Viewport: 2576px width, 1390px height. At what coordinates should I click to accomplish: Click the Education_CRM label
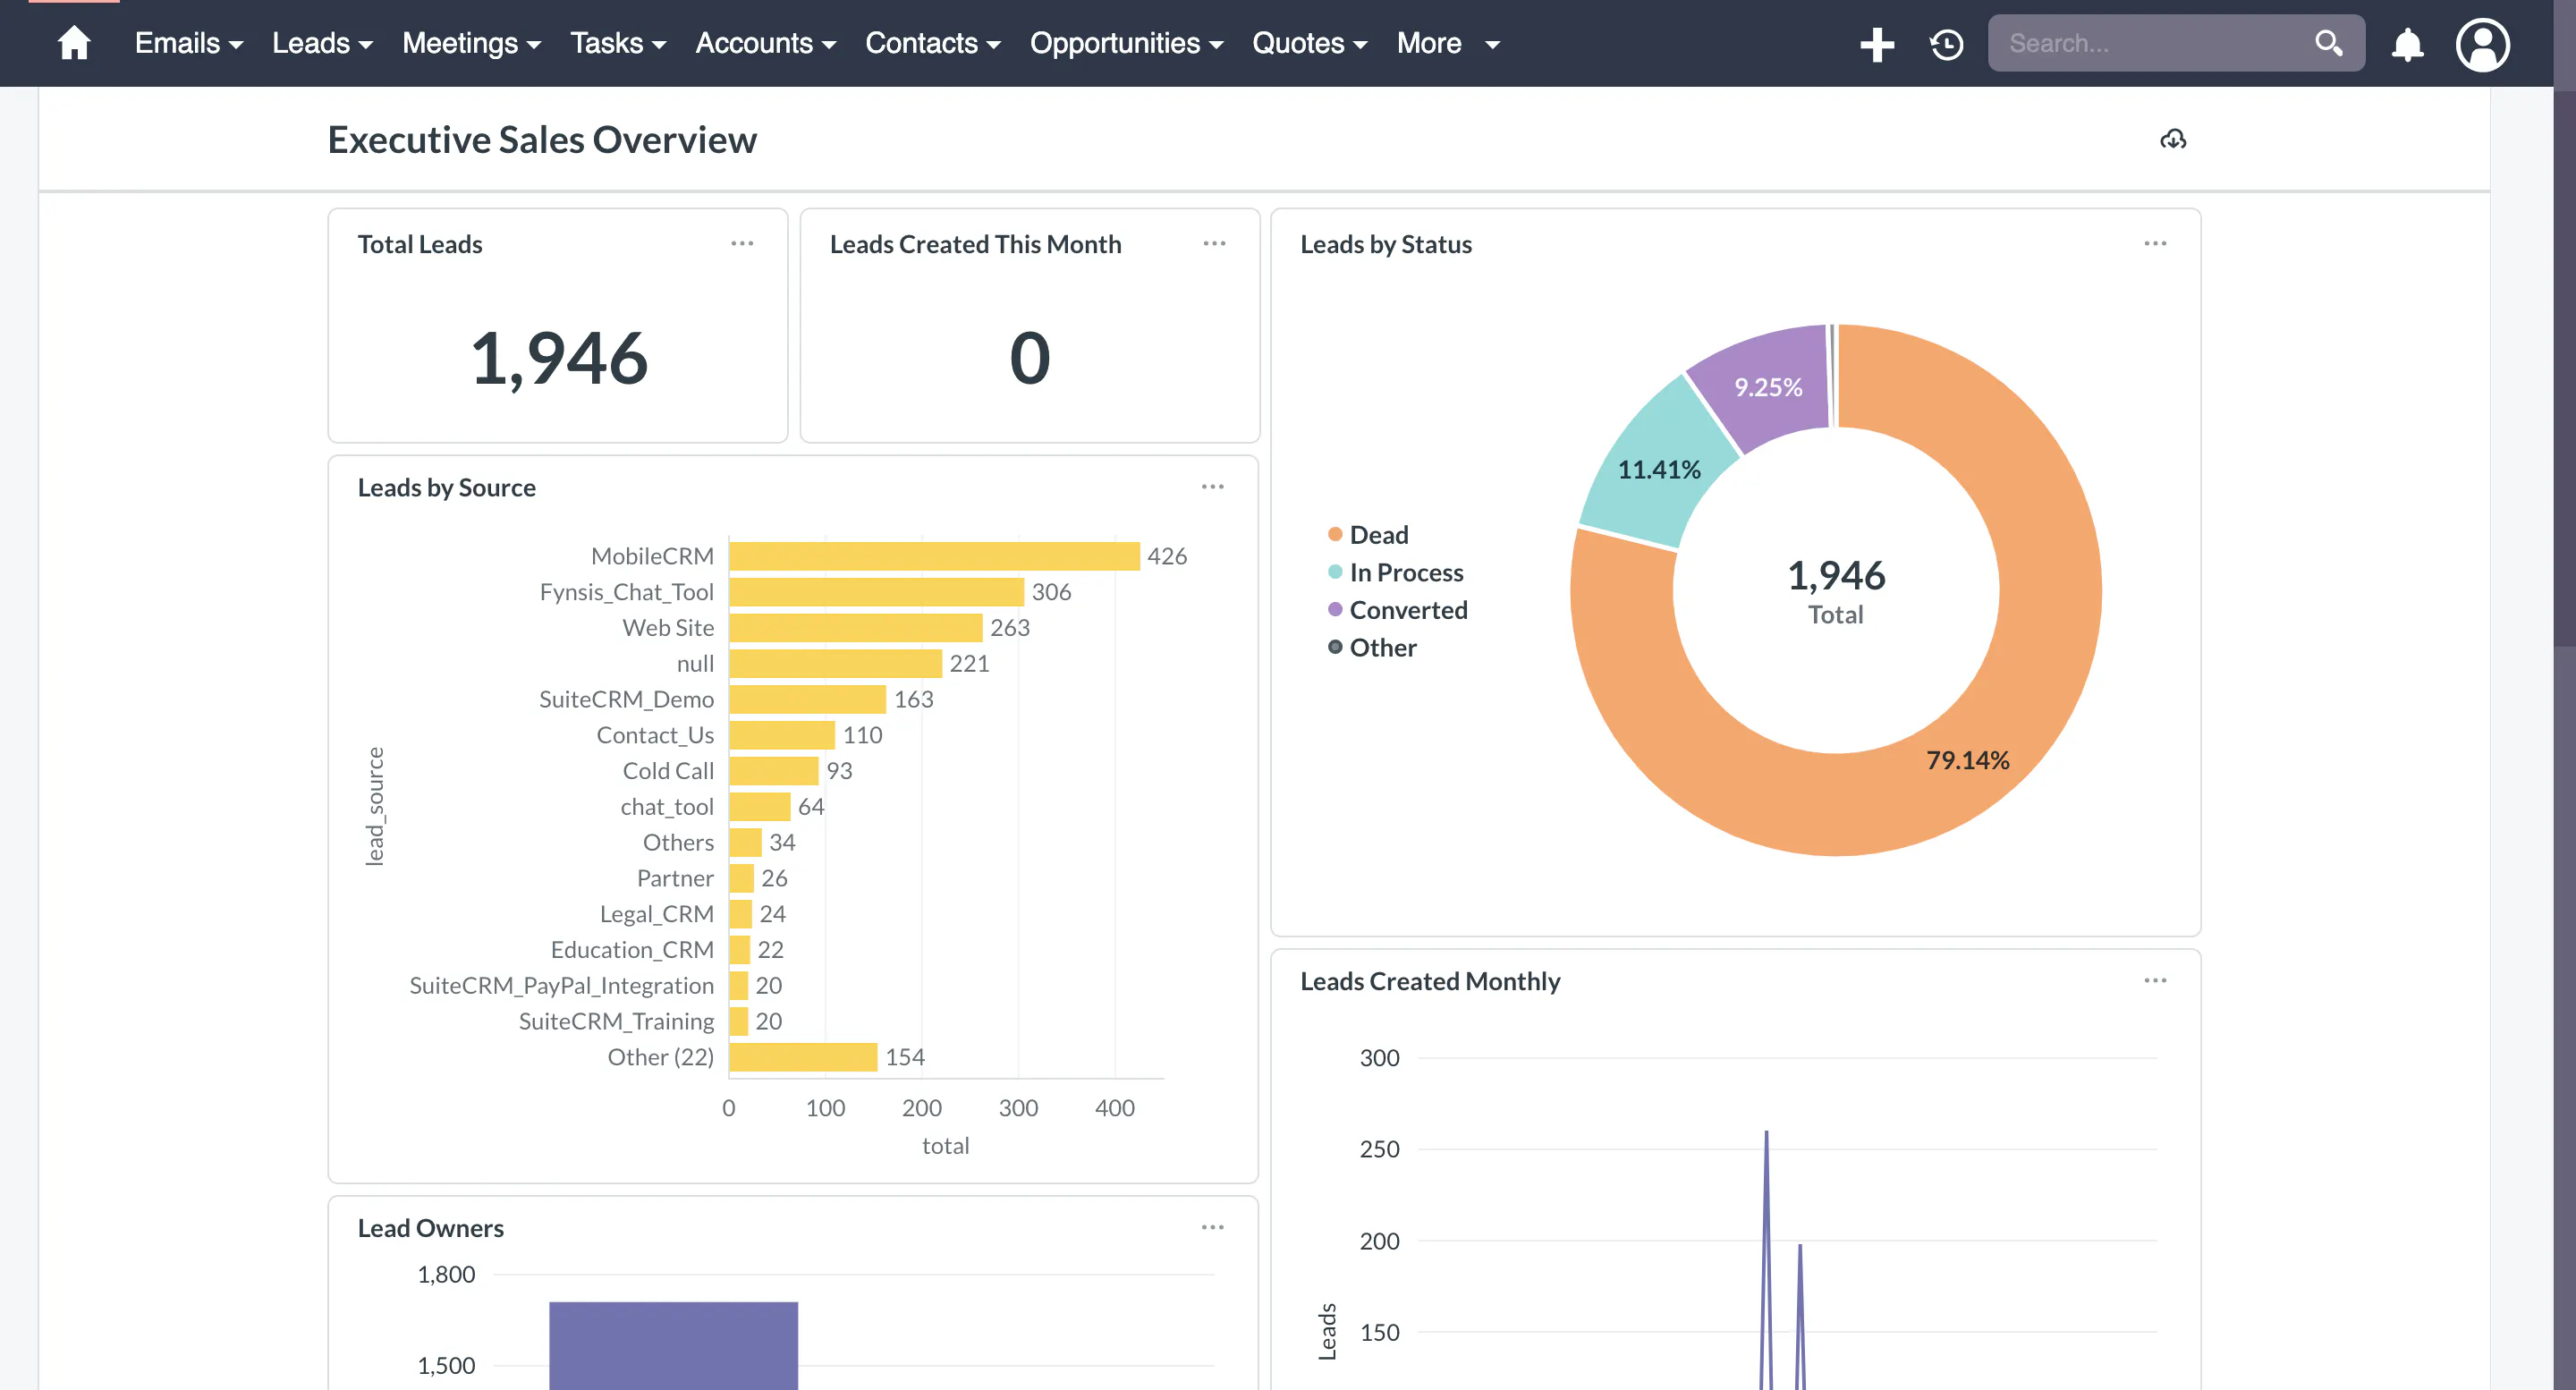pos(632,950)
